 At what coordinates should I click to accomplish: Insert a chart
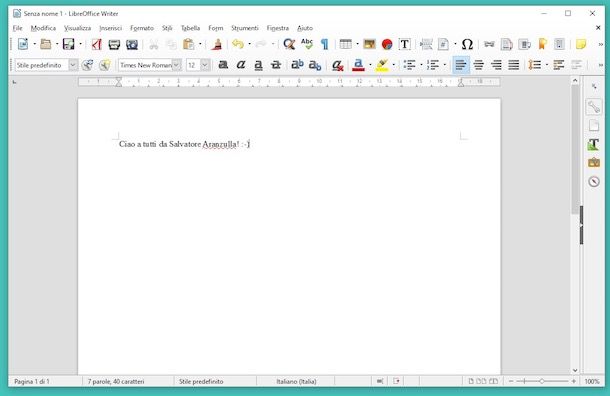pyautogui.click(x=387, y=44)
